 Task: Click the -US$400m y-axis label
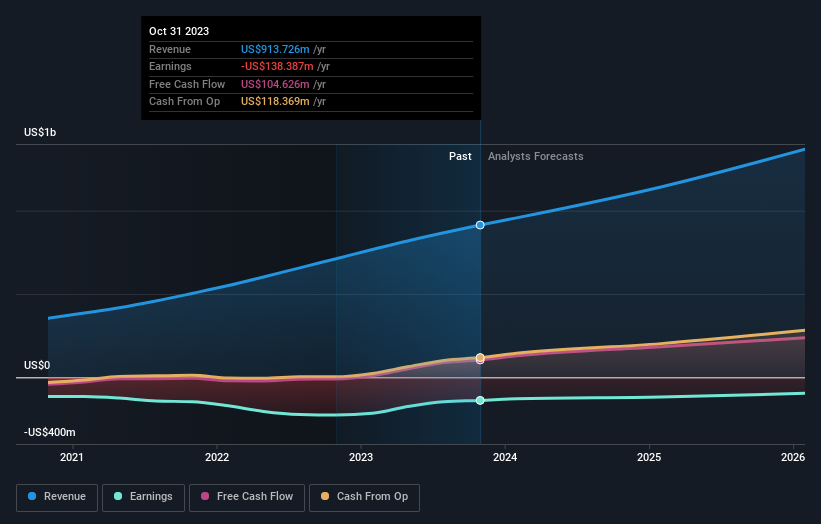click(x=50, y=432)
